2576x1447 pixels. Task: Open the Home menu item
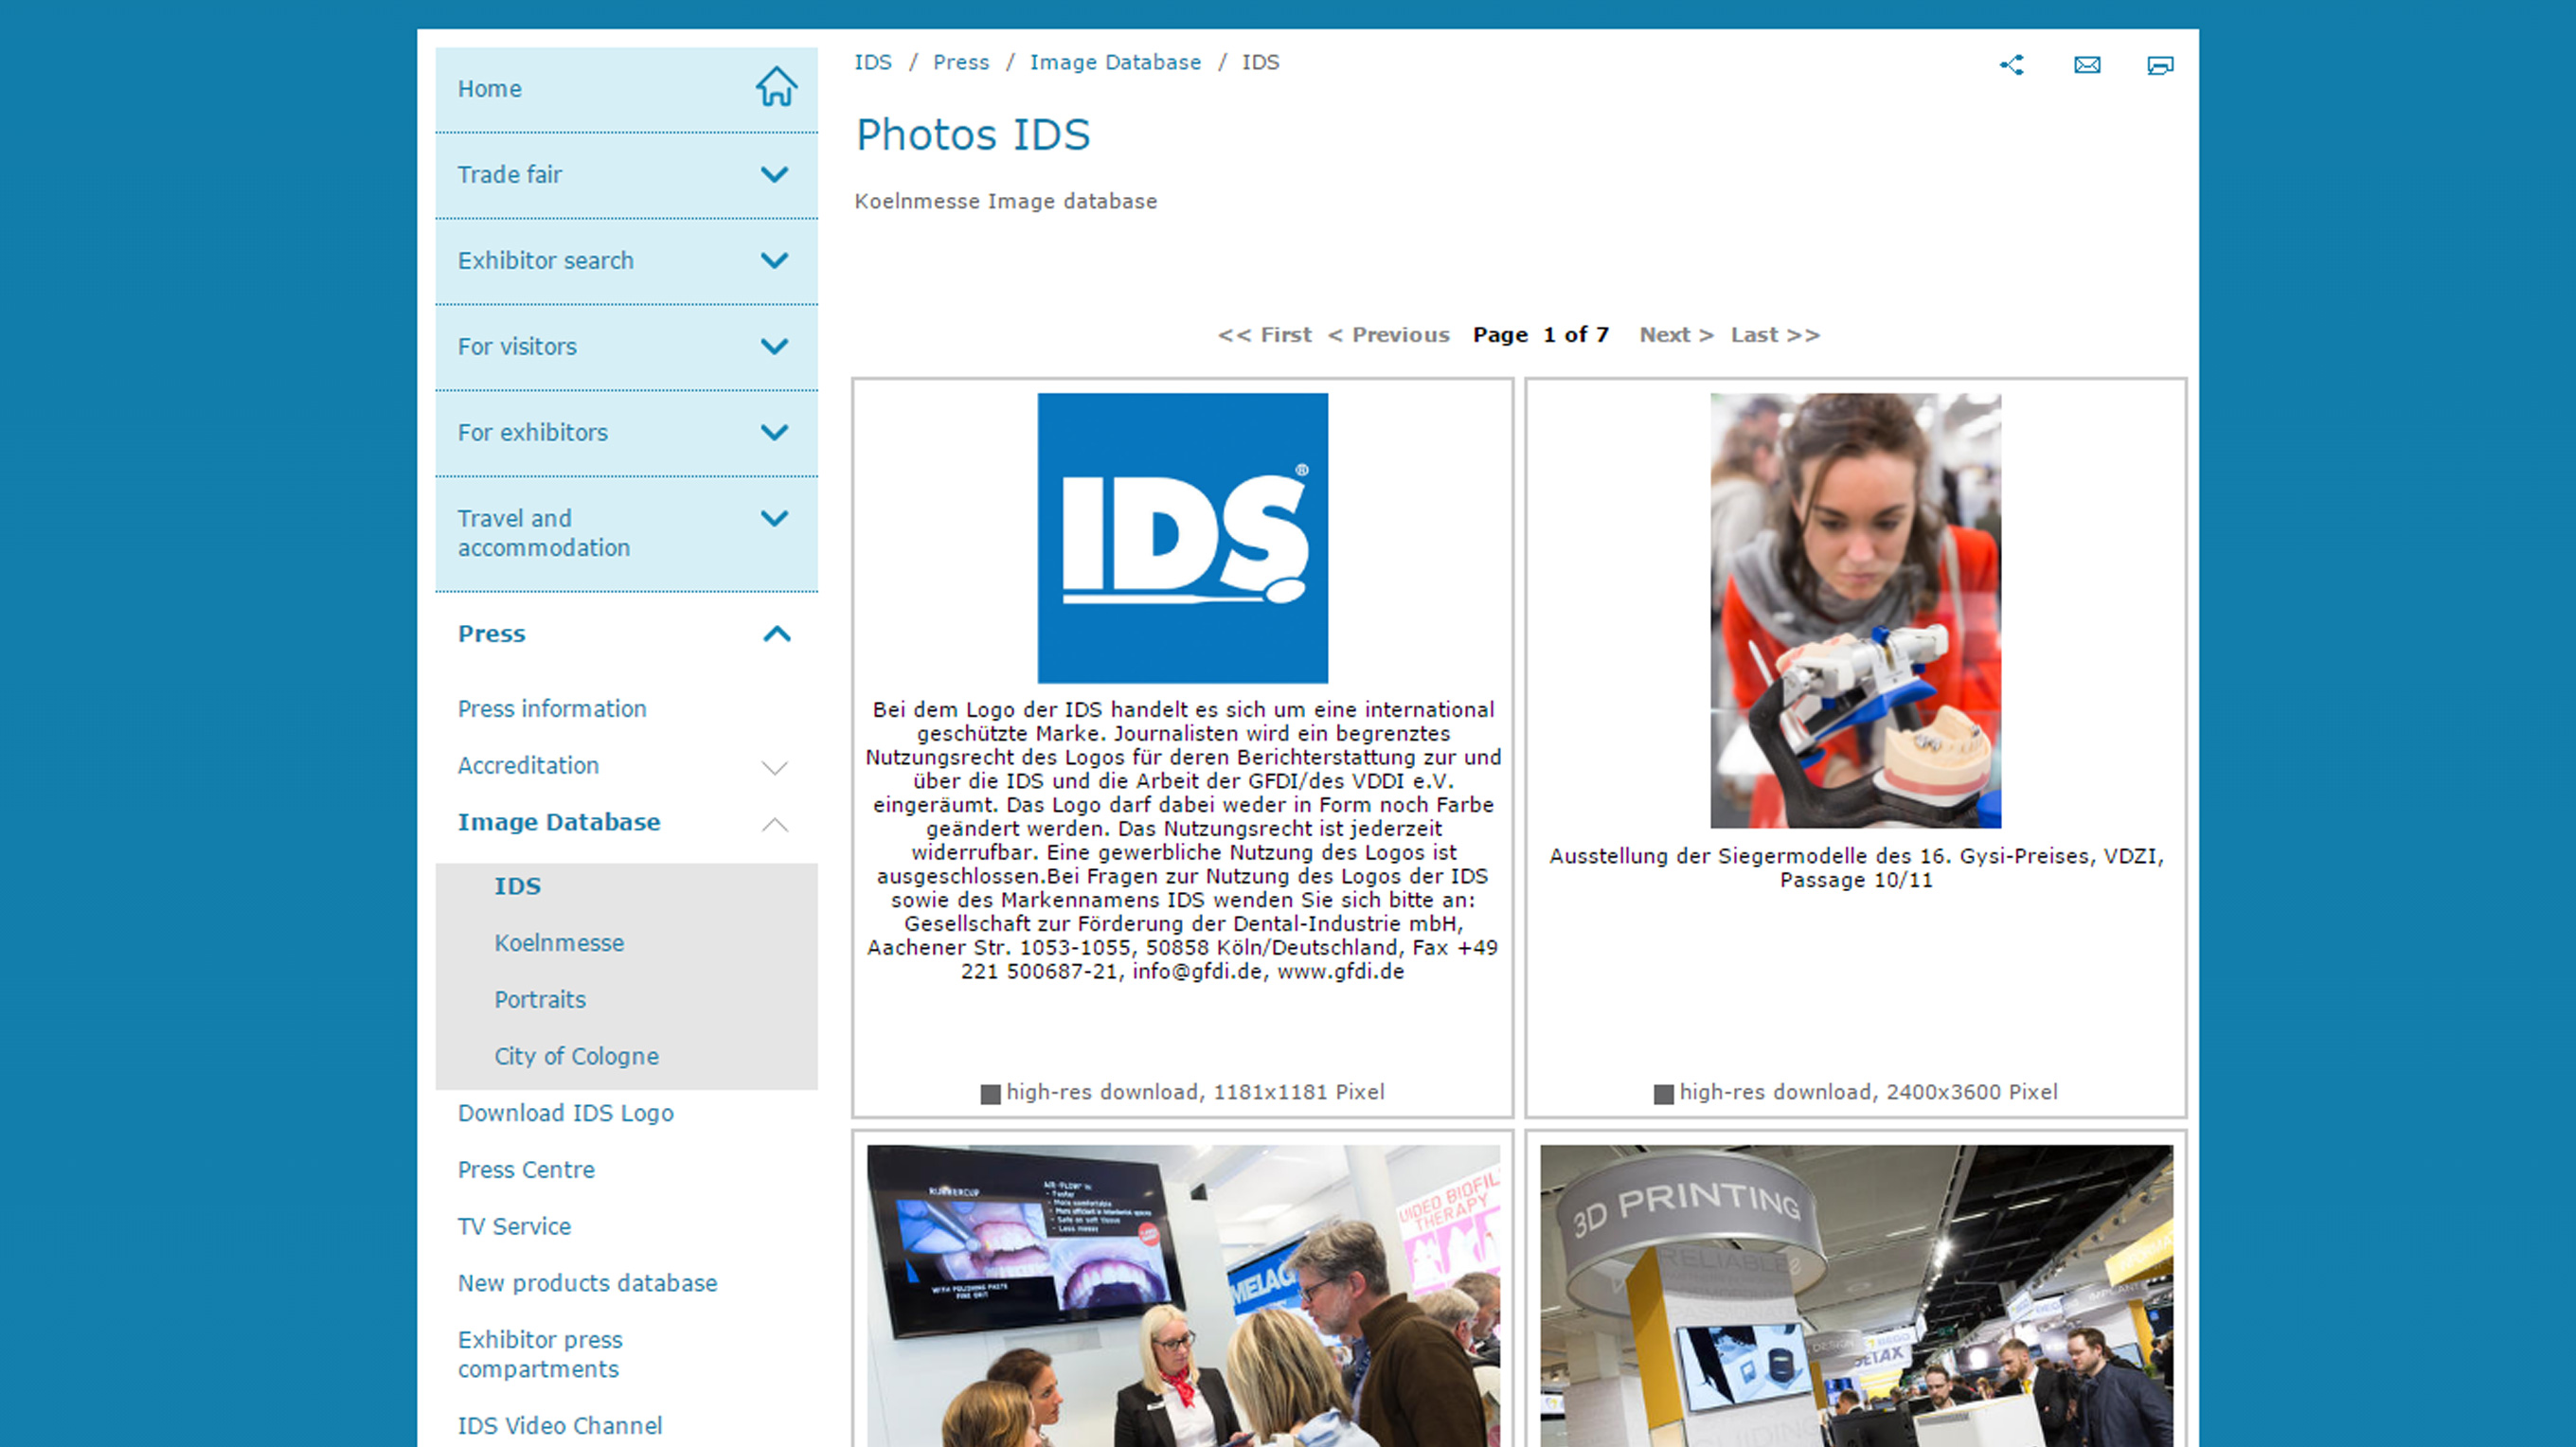coord(489,88)
